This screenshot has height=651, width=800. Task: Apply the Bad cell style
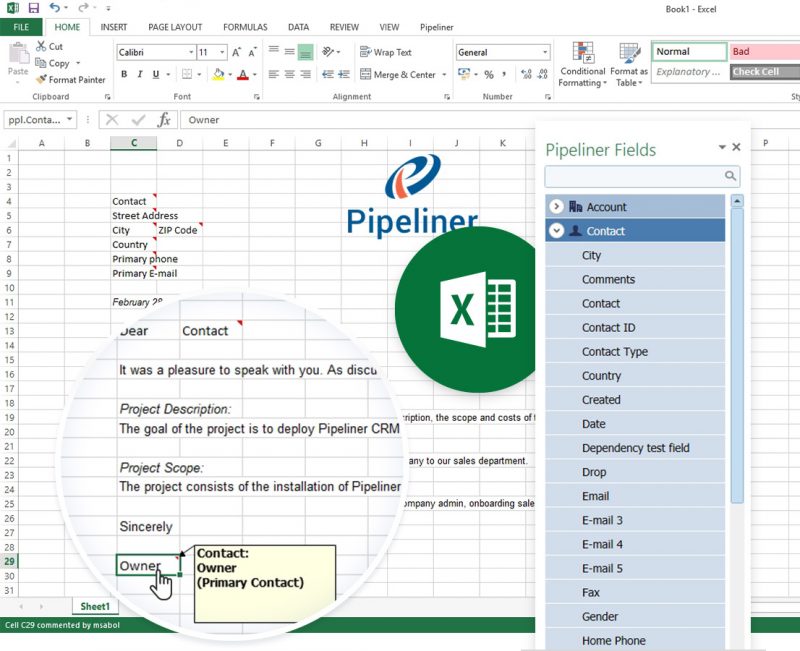[764, 52]
